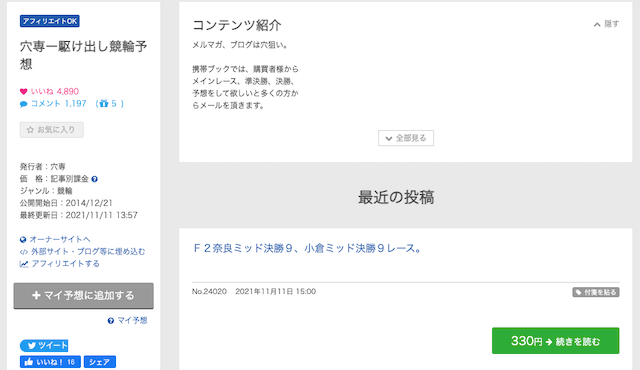Click post number No.24020 text
Viewport: 640px width, 370px height.
pos(209,292)
